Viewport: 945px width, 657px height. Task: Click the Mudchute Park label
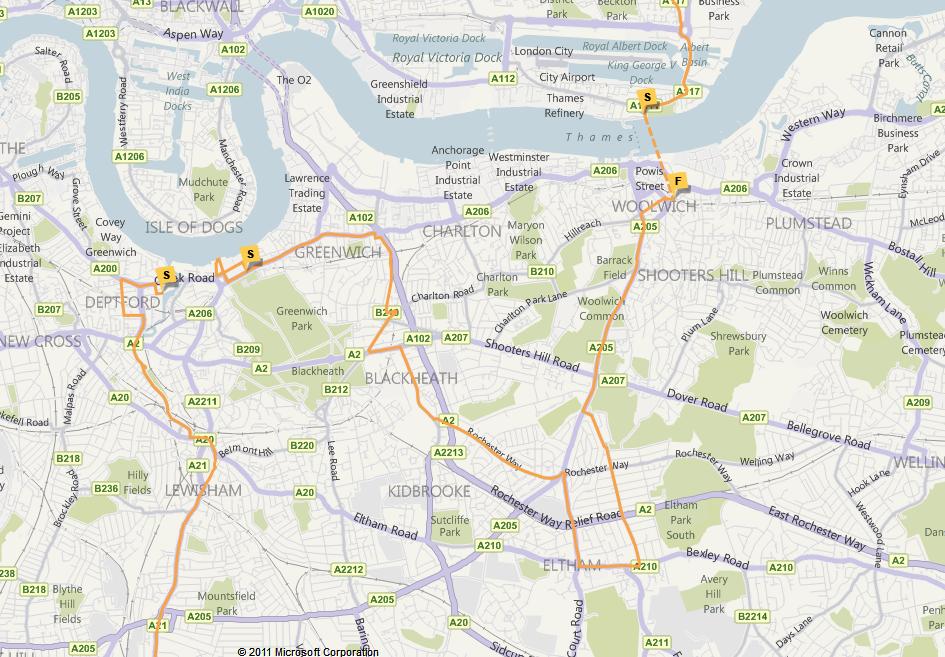click(x=204, y=189)
